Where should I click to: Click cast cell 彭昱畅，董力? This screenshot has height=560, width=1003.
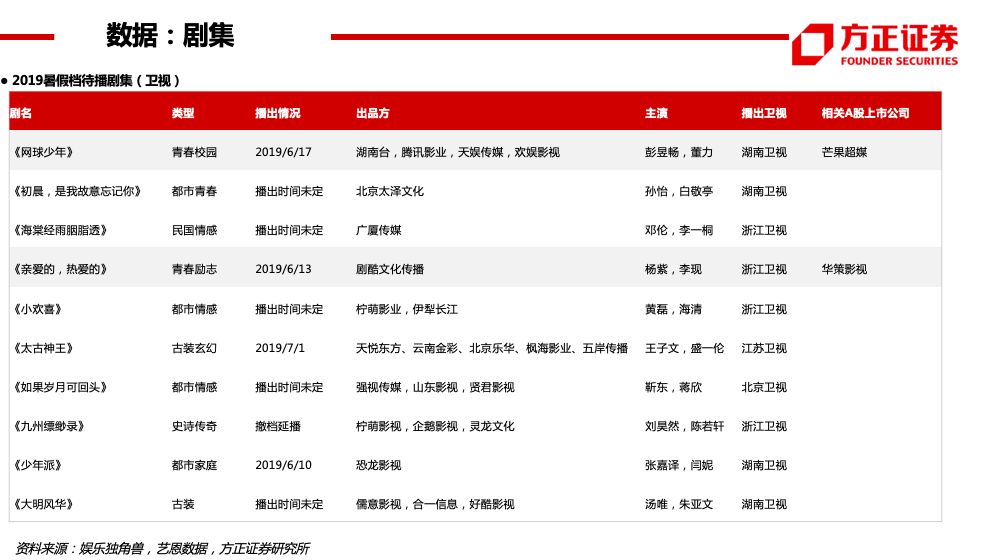pyautogui.click(x=679, y=152)
